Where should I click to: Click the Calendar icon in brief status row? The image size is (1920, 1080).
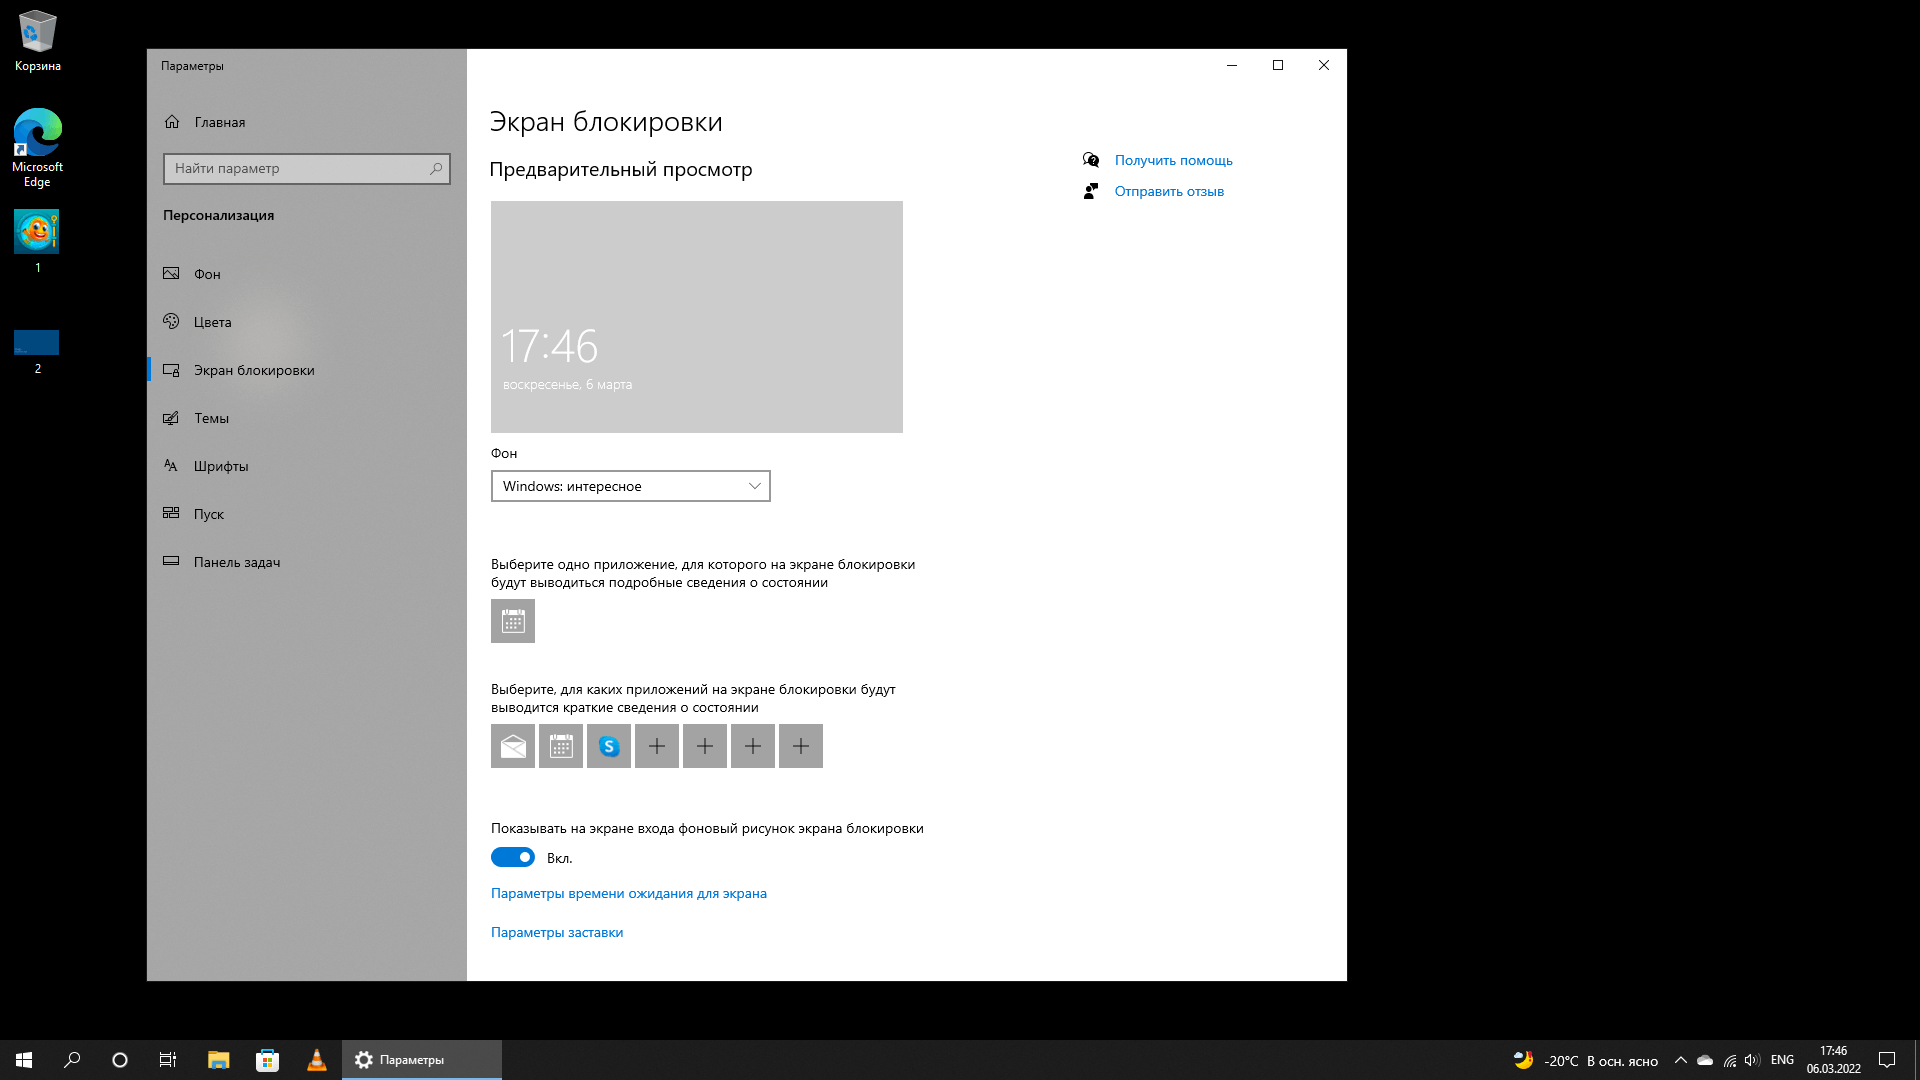560,745
